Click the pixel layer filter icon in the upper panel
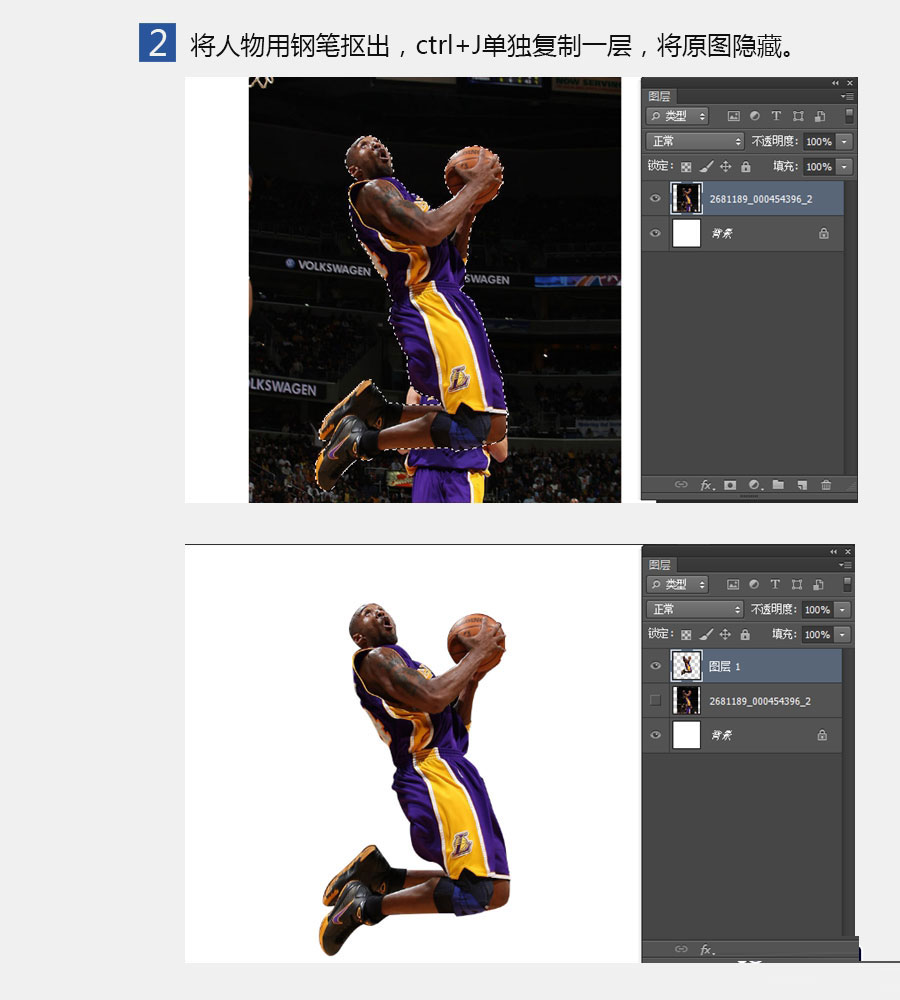Viewport: 900px width, 1000px height. click(x=734, y=116)
